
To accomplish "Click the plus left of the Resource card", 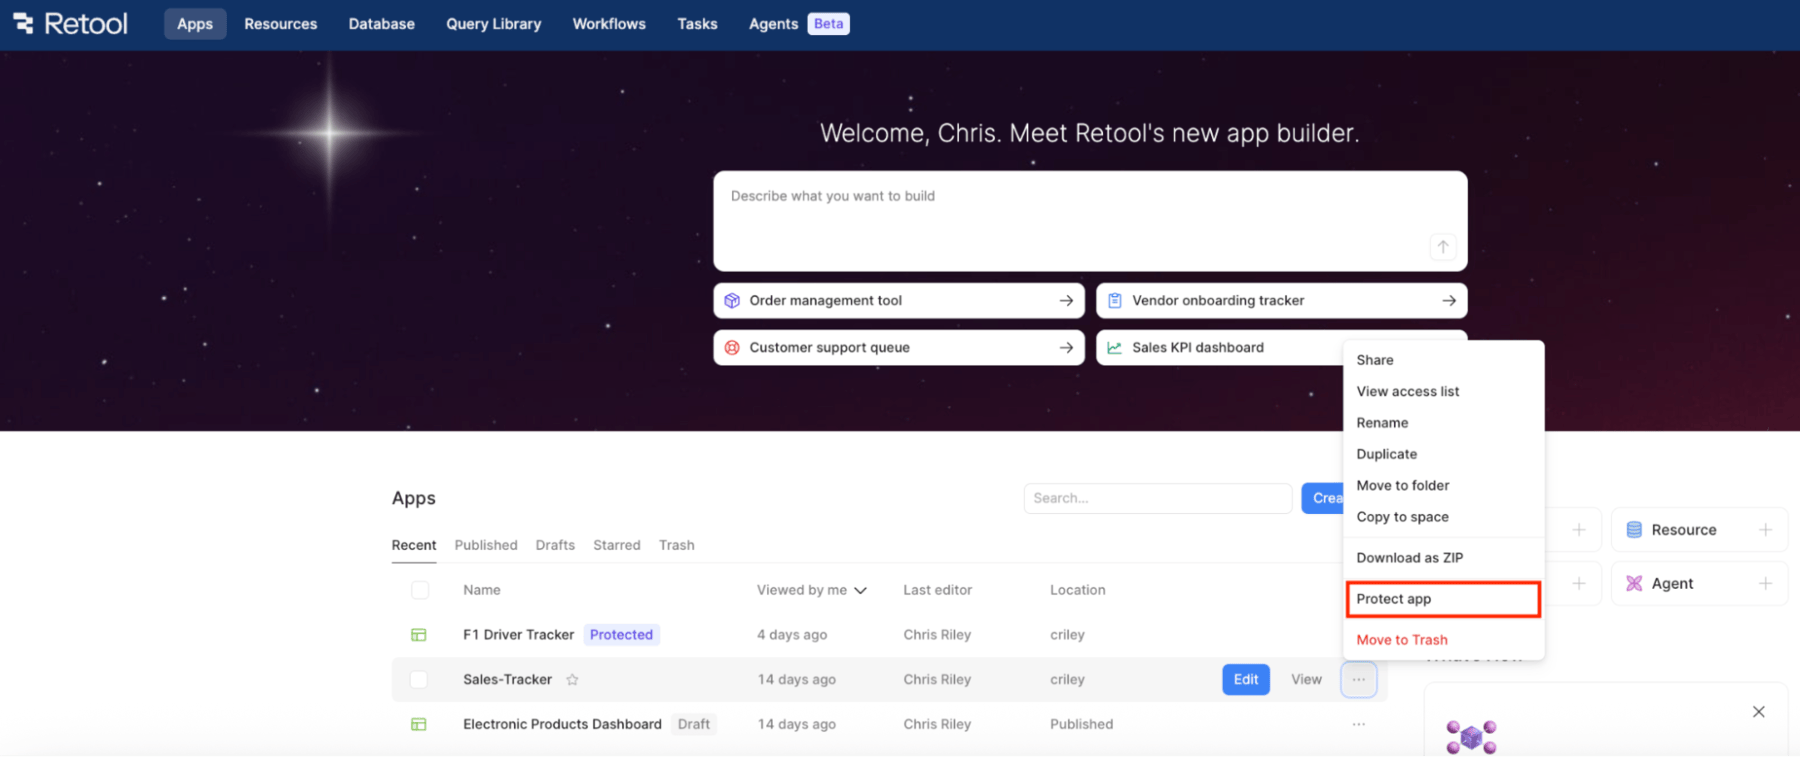I will tap(1578, 530).
